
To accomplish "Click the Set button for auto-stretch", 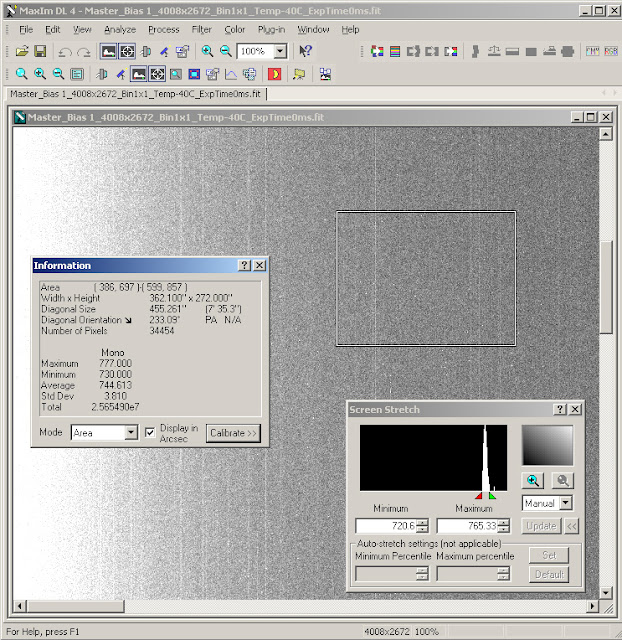I will [549, 555].
